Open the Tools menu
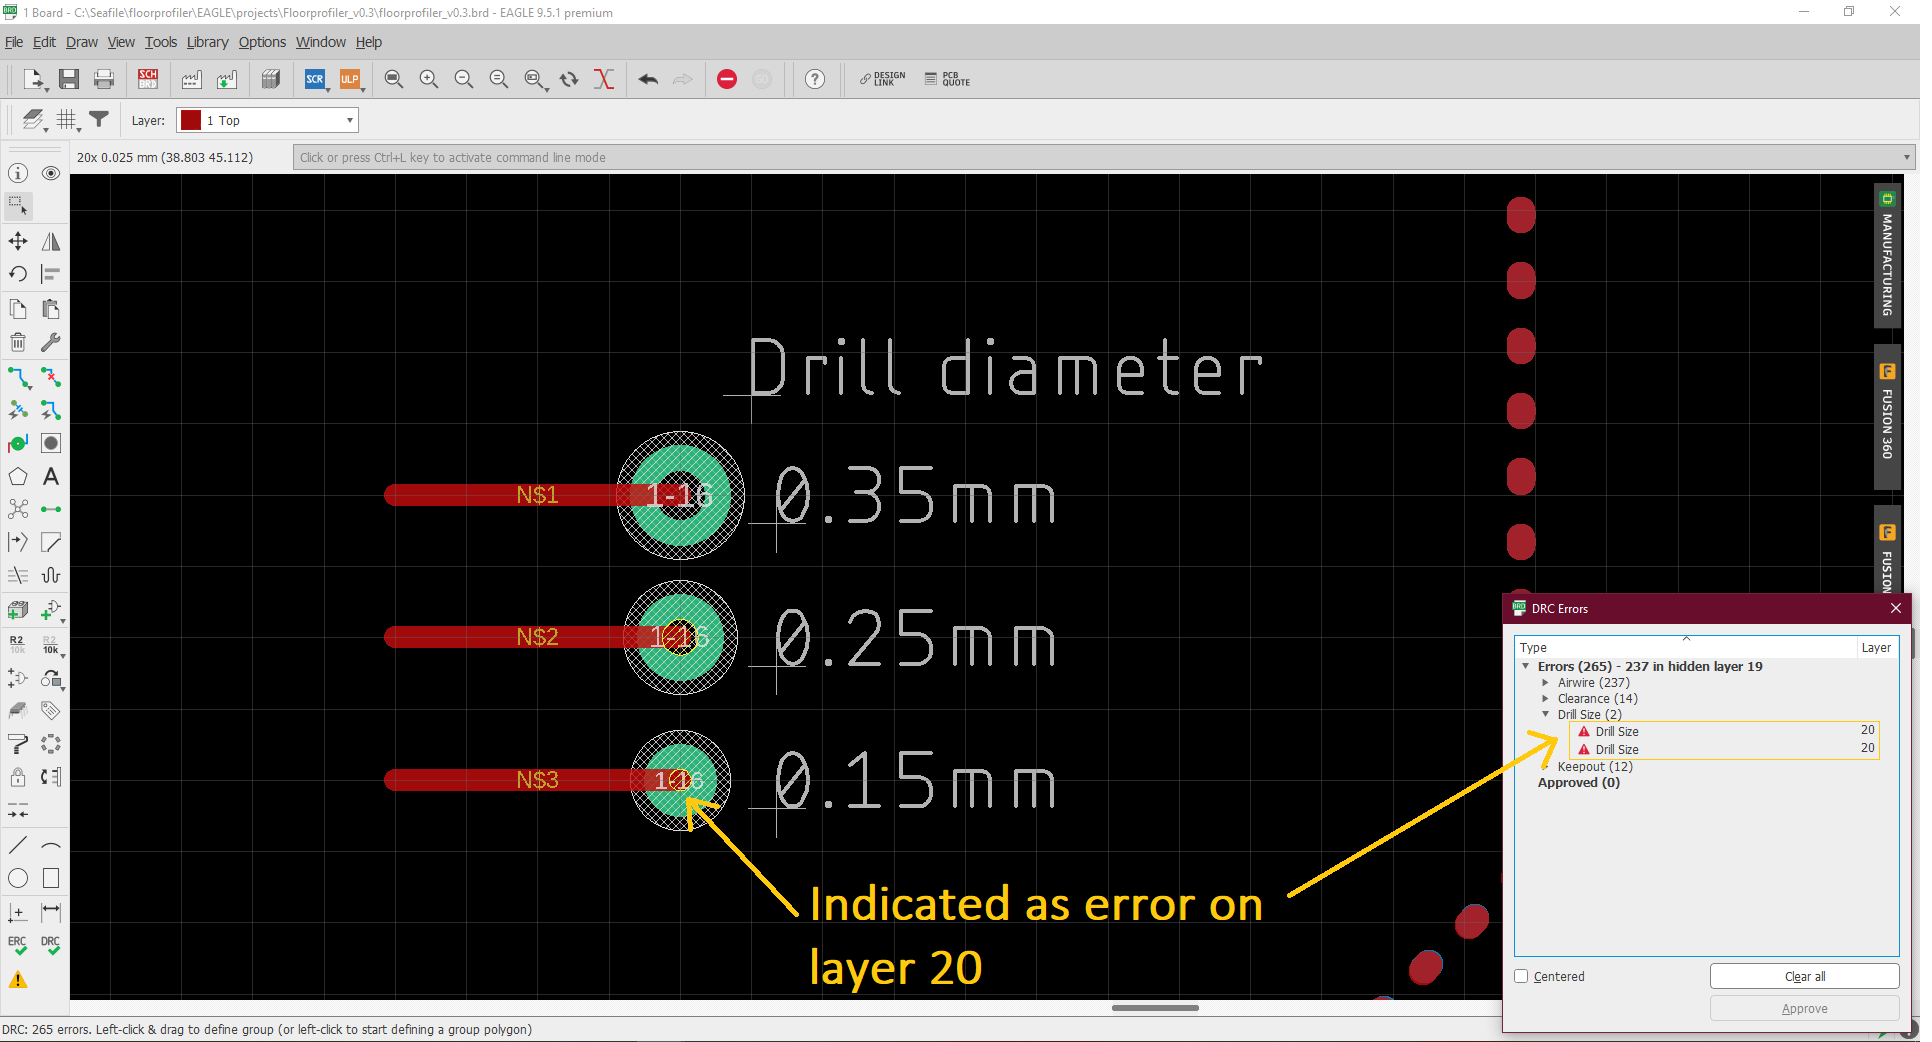The width and height of the screenshot is (1932, 1042). (x=160, y=42)
